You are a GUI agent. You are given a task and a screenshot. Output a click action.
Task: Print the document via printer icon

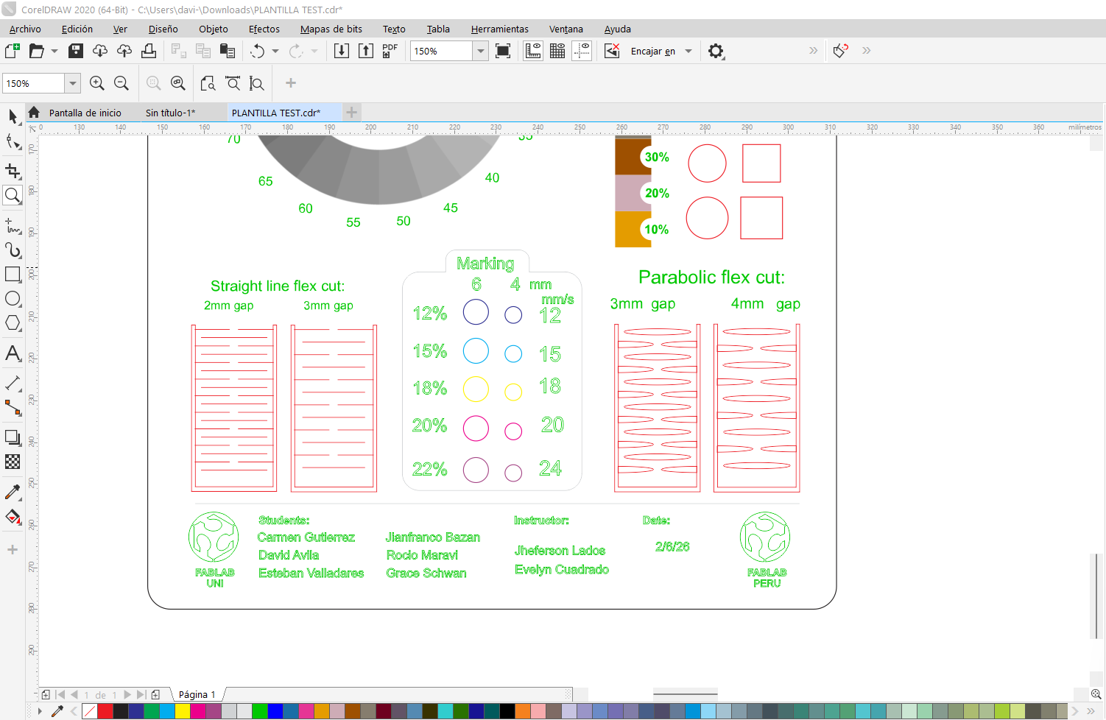[x=149, y=51]
